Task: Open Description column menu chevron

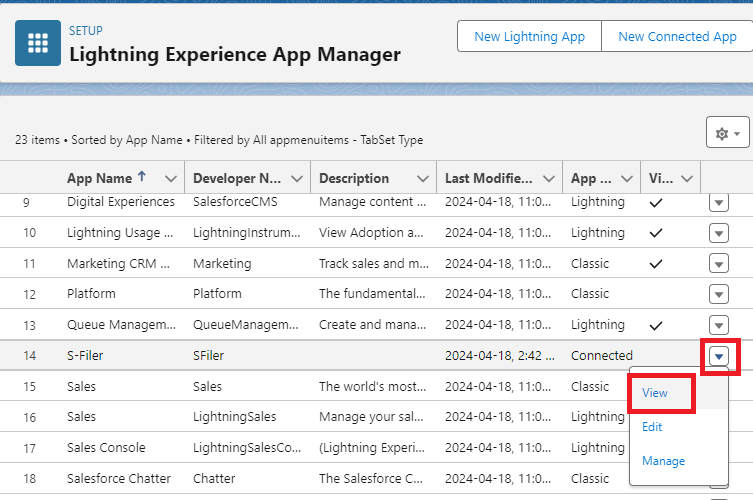Action: point(423,179)
